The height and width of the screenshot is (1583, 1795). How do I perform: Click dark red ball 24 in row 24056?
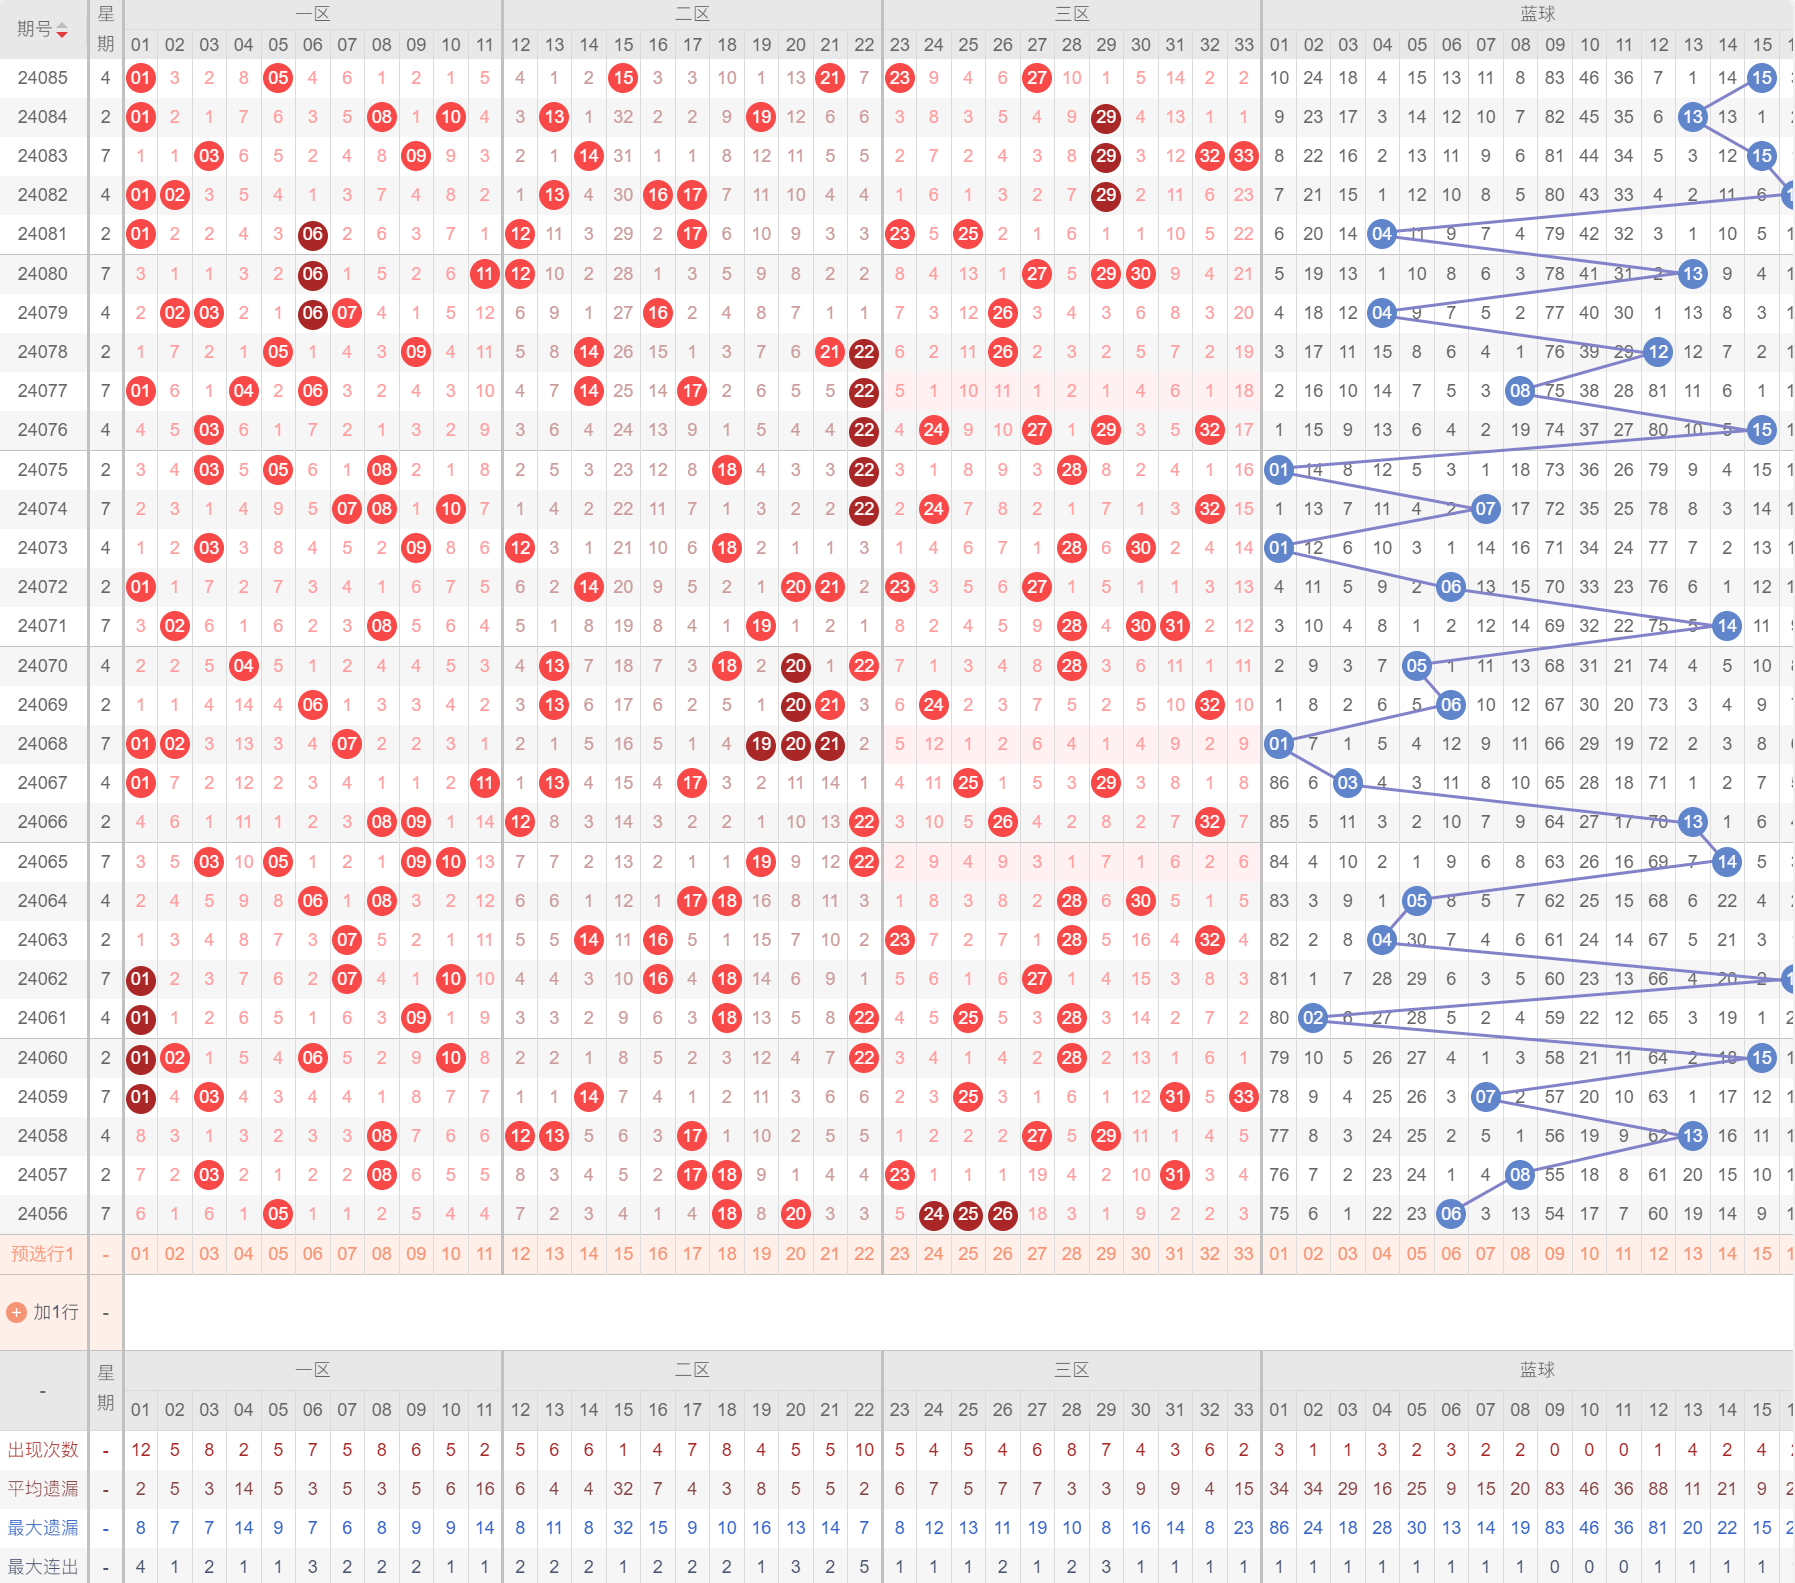tap(934, 1214)
